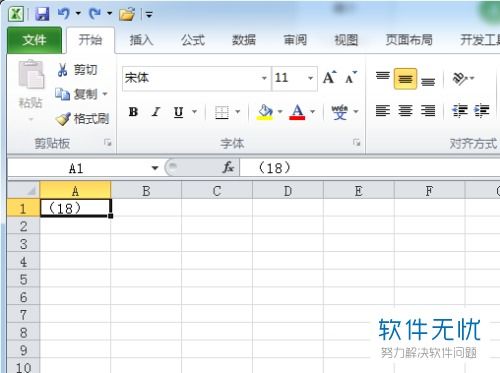Screen dimensions: 500x373
Task: Open Customize Quick Access Toolbar menu
Action: (149, 15)
